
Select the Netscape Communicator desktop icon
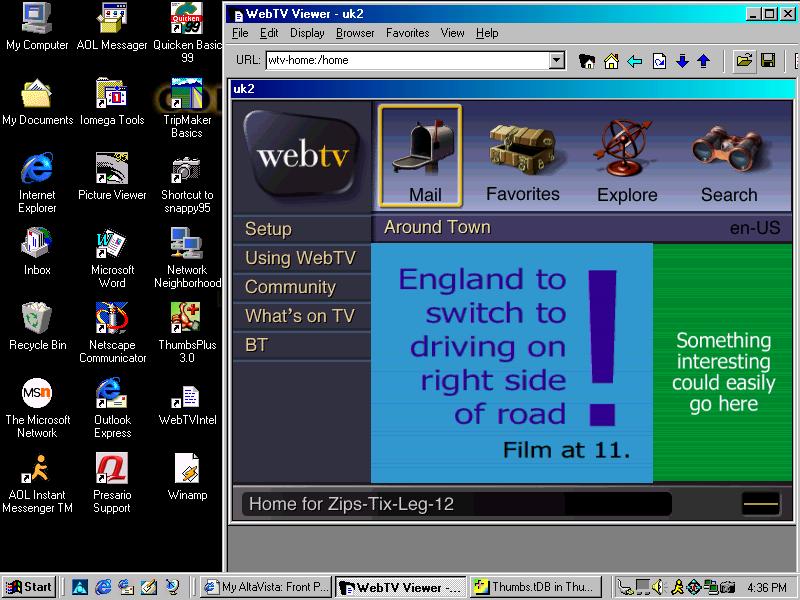click(x=112, y=333)
